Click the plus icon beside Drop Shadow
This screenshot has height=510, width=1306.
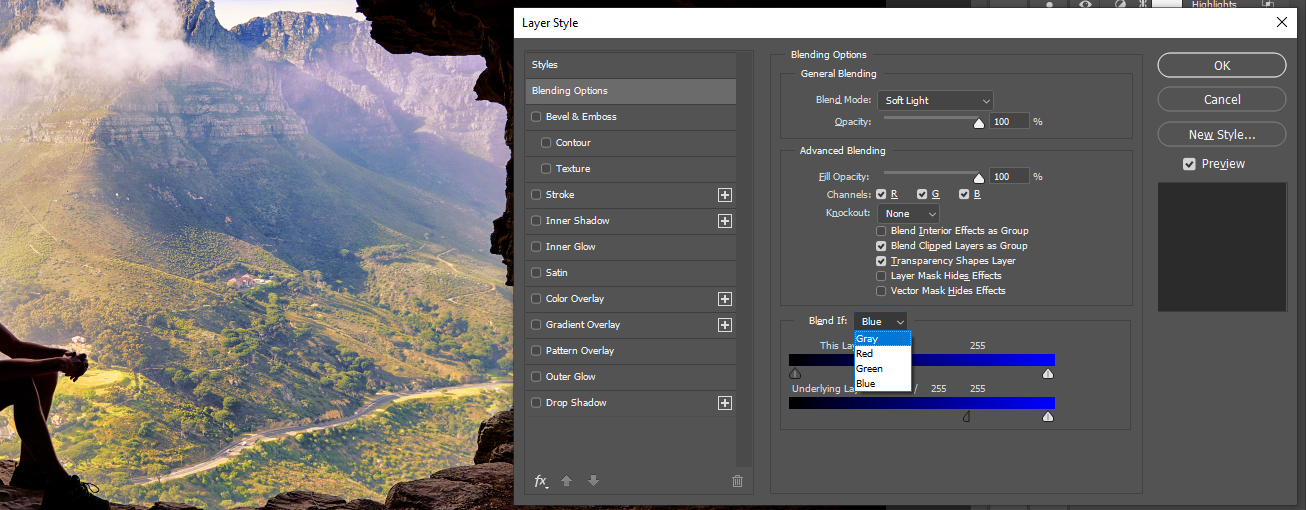(x=725, y=403)
